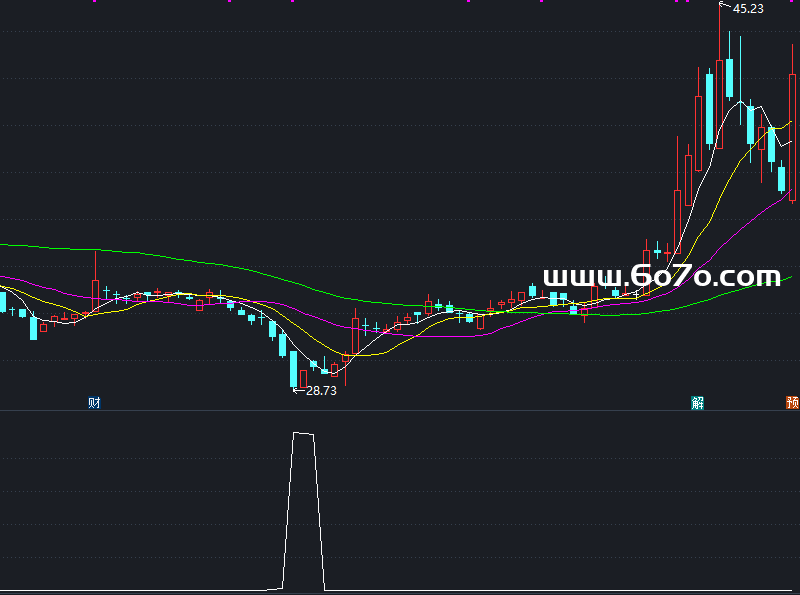This screenshot has width=800, height=595.
Task: Select the red candle above the 财 marker
Action: [96, 293]
